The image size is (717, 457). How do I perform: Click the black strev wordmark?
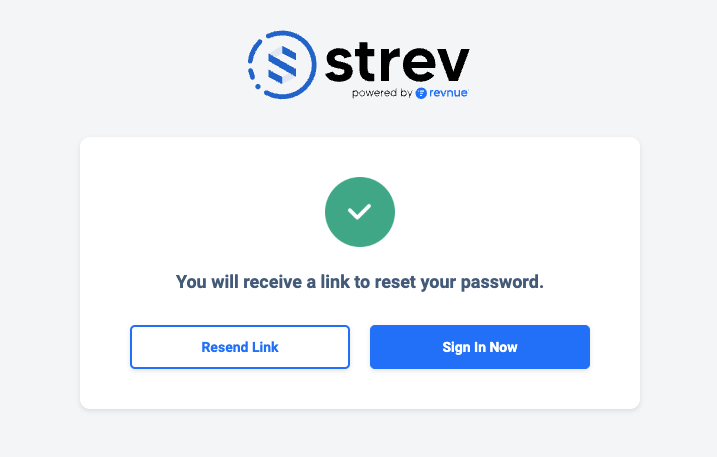pos(397,62)
